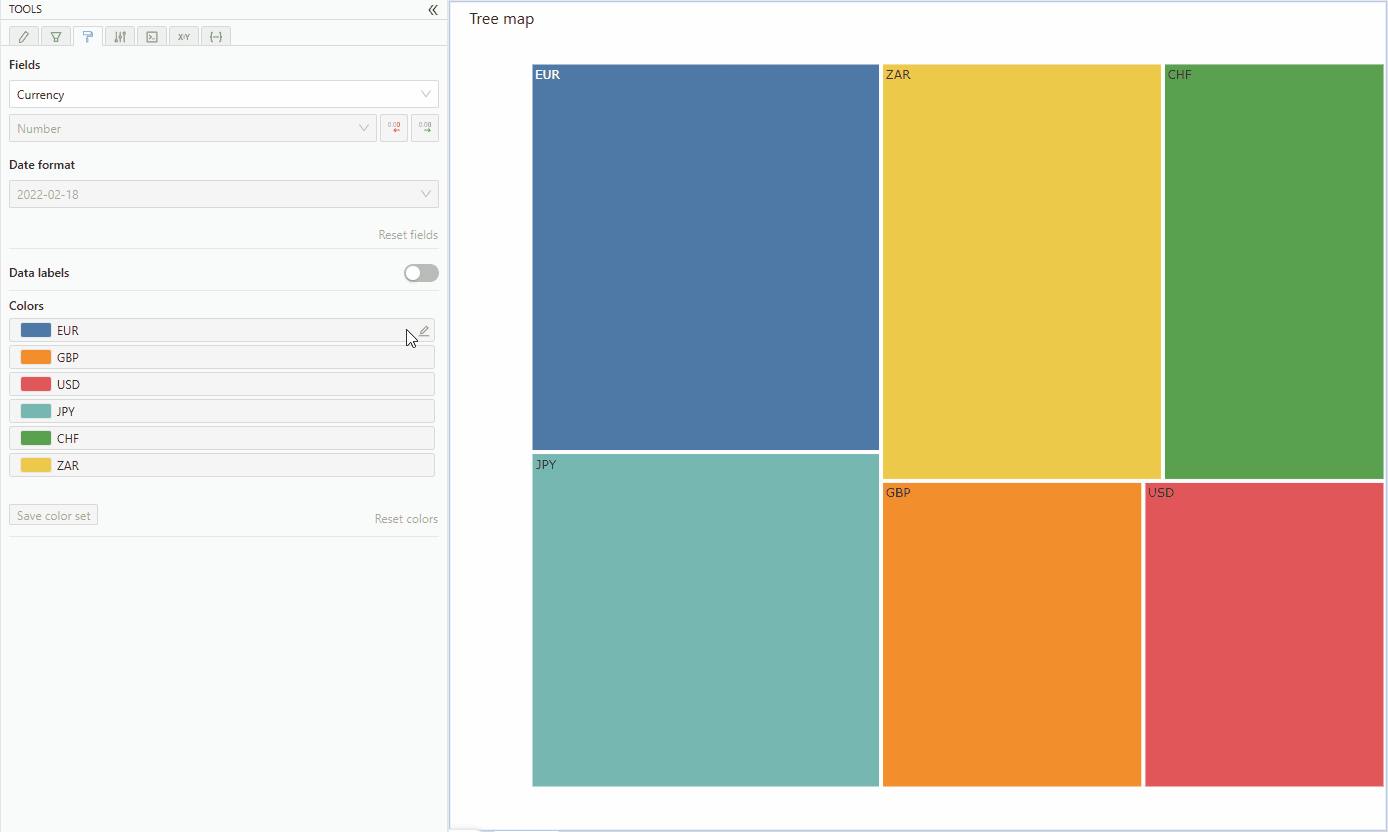The image size is (1388, 832).
Task: Open the X:Y axis tab
Action: 184,37
